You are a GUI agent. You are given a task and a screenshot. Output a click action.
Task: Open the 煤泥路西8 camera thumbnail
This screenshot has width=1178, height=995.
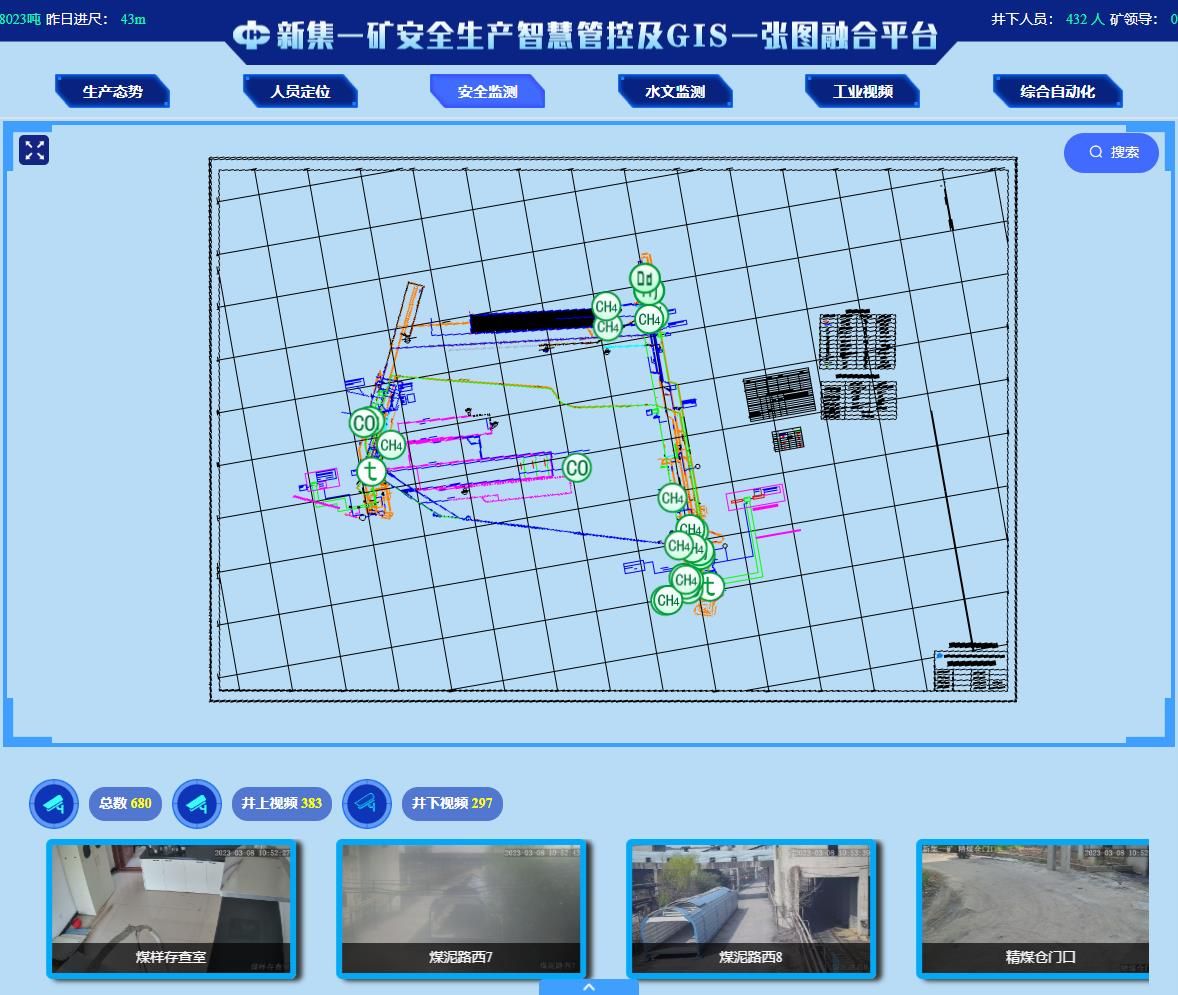point(751,909)
